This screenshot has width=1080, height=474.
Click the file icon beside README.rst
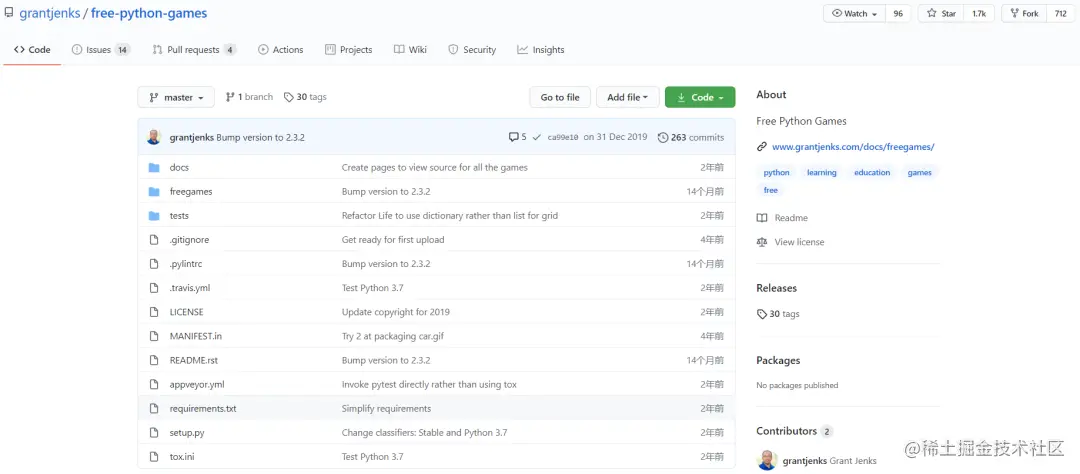154,360
